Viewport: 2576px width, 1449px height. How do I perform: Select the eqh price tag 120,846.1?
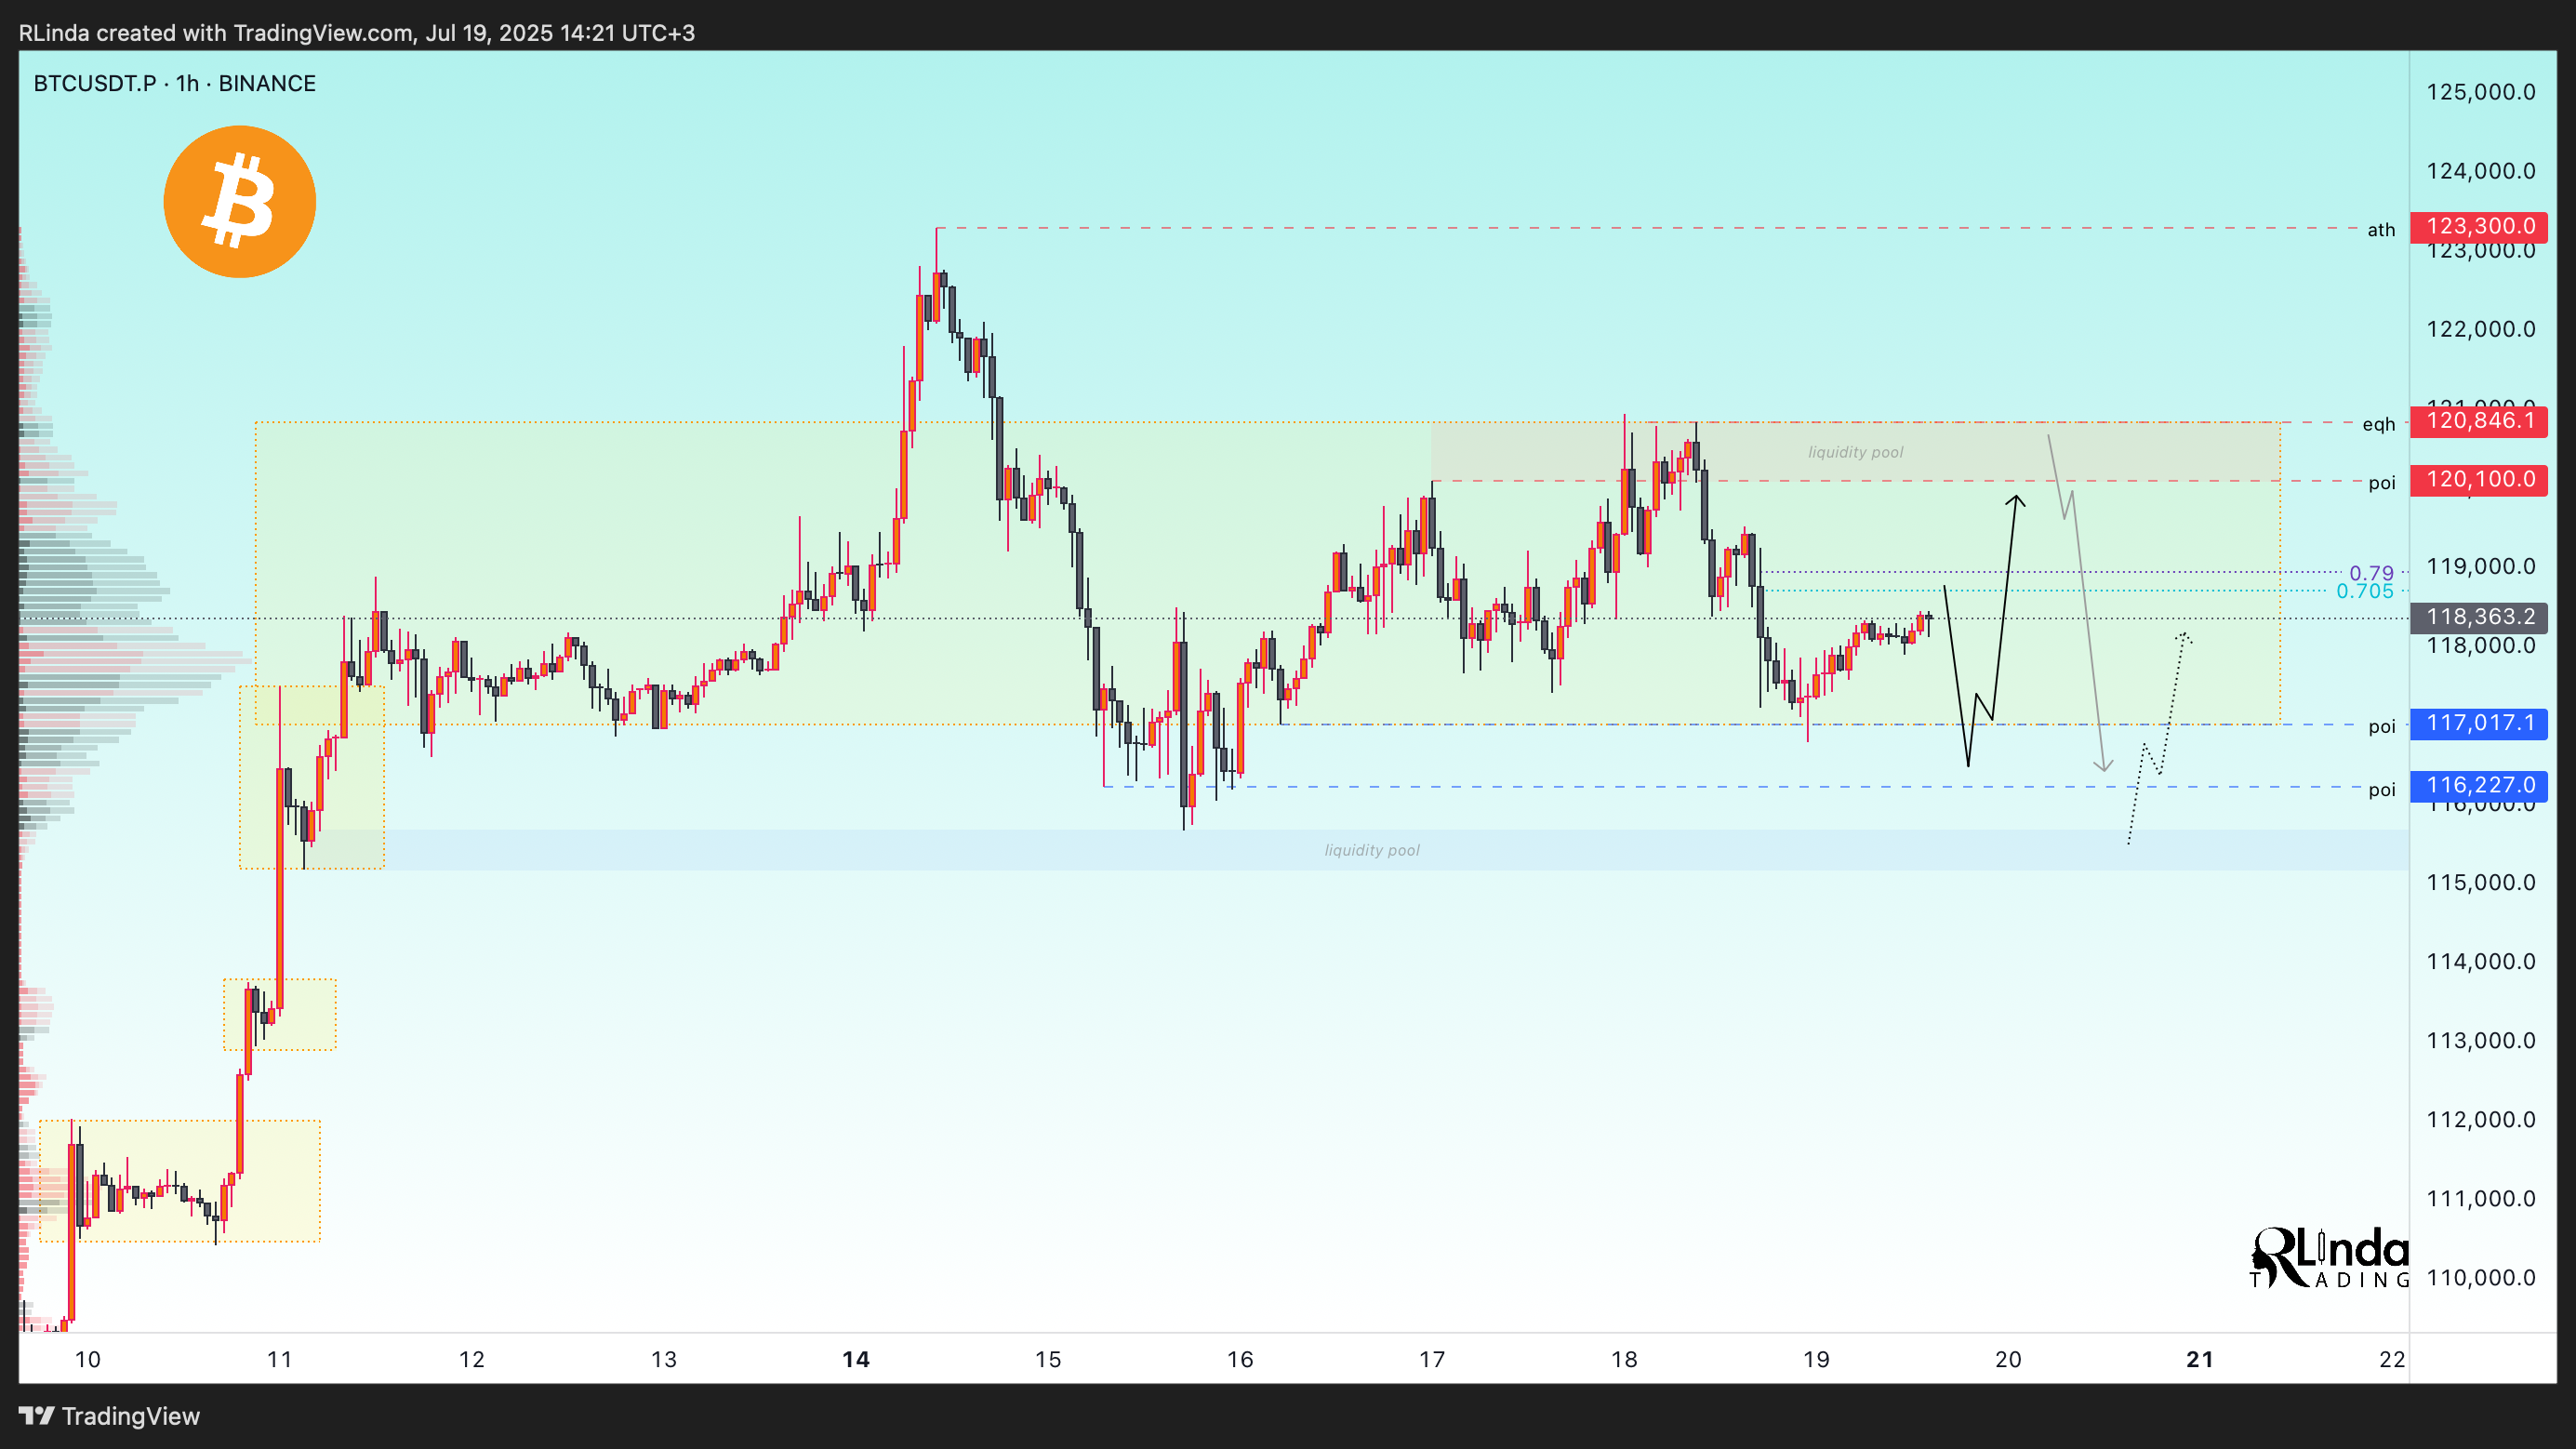[2479, 421]
